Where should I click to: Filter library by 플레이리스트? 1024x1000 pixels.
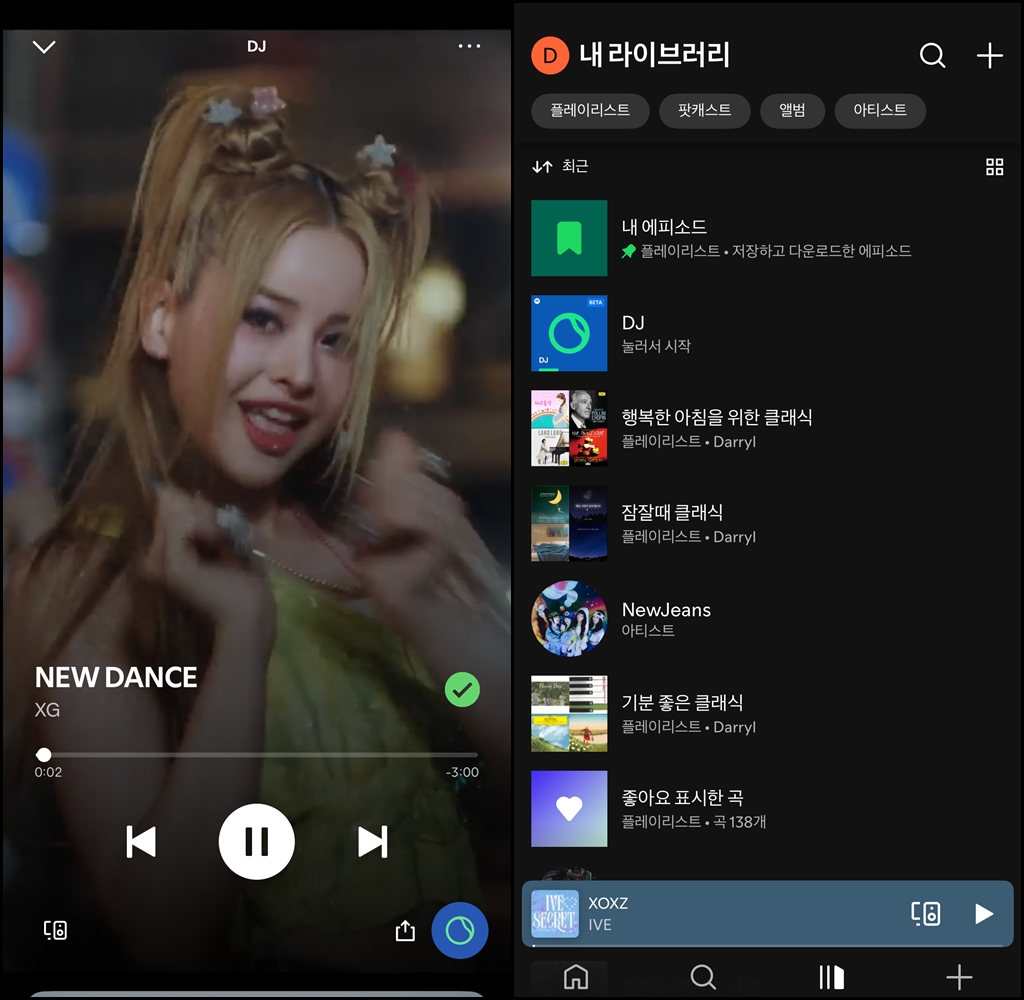coord(590,110)
